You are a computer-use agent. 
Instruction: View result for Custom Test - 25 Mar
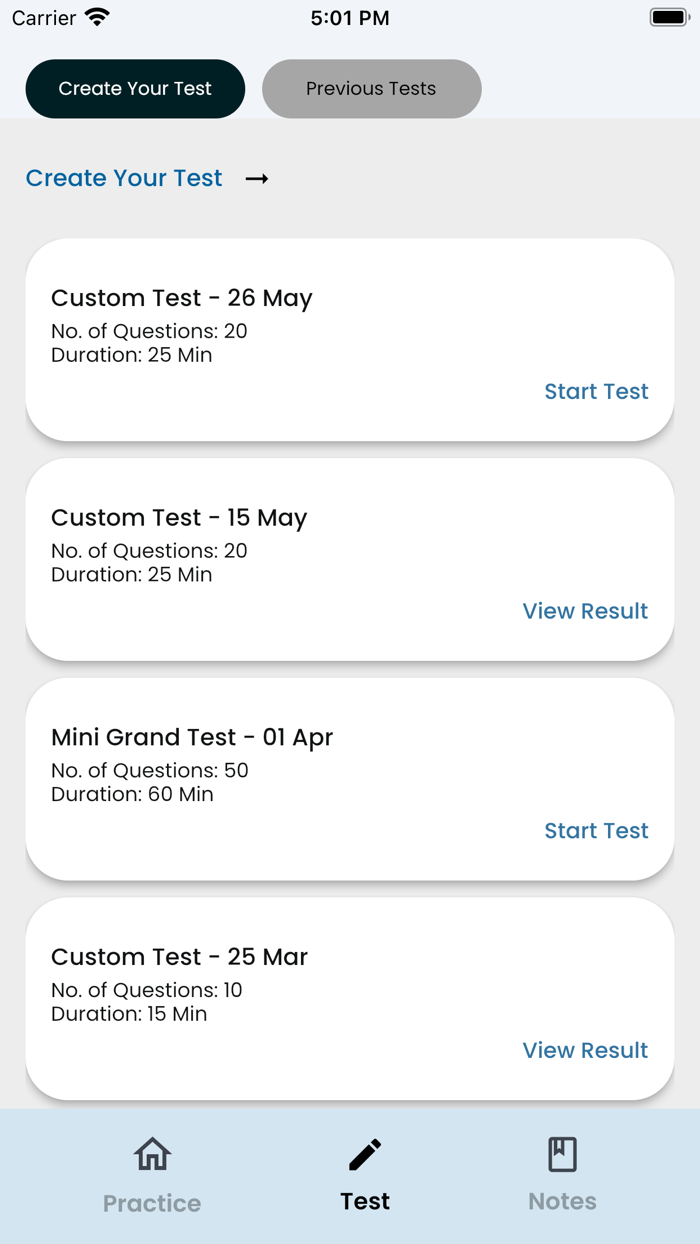[585, 1050]
